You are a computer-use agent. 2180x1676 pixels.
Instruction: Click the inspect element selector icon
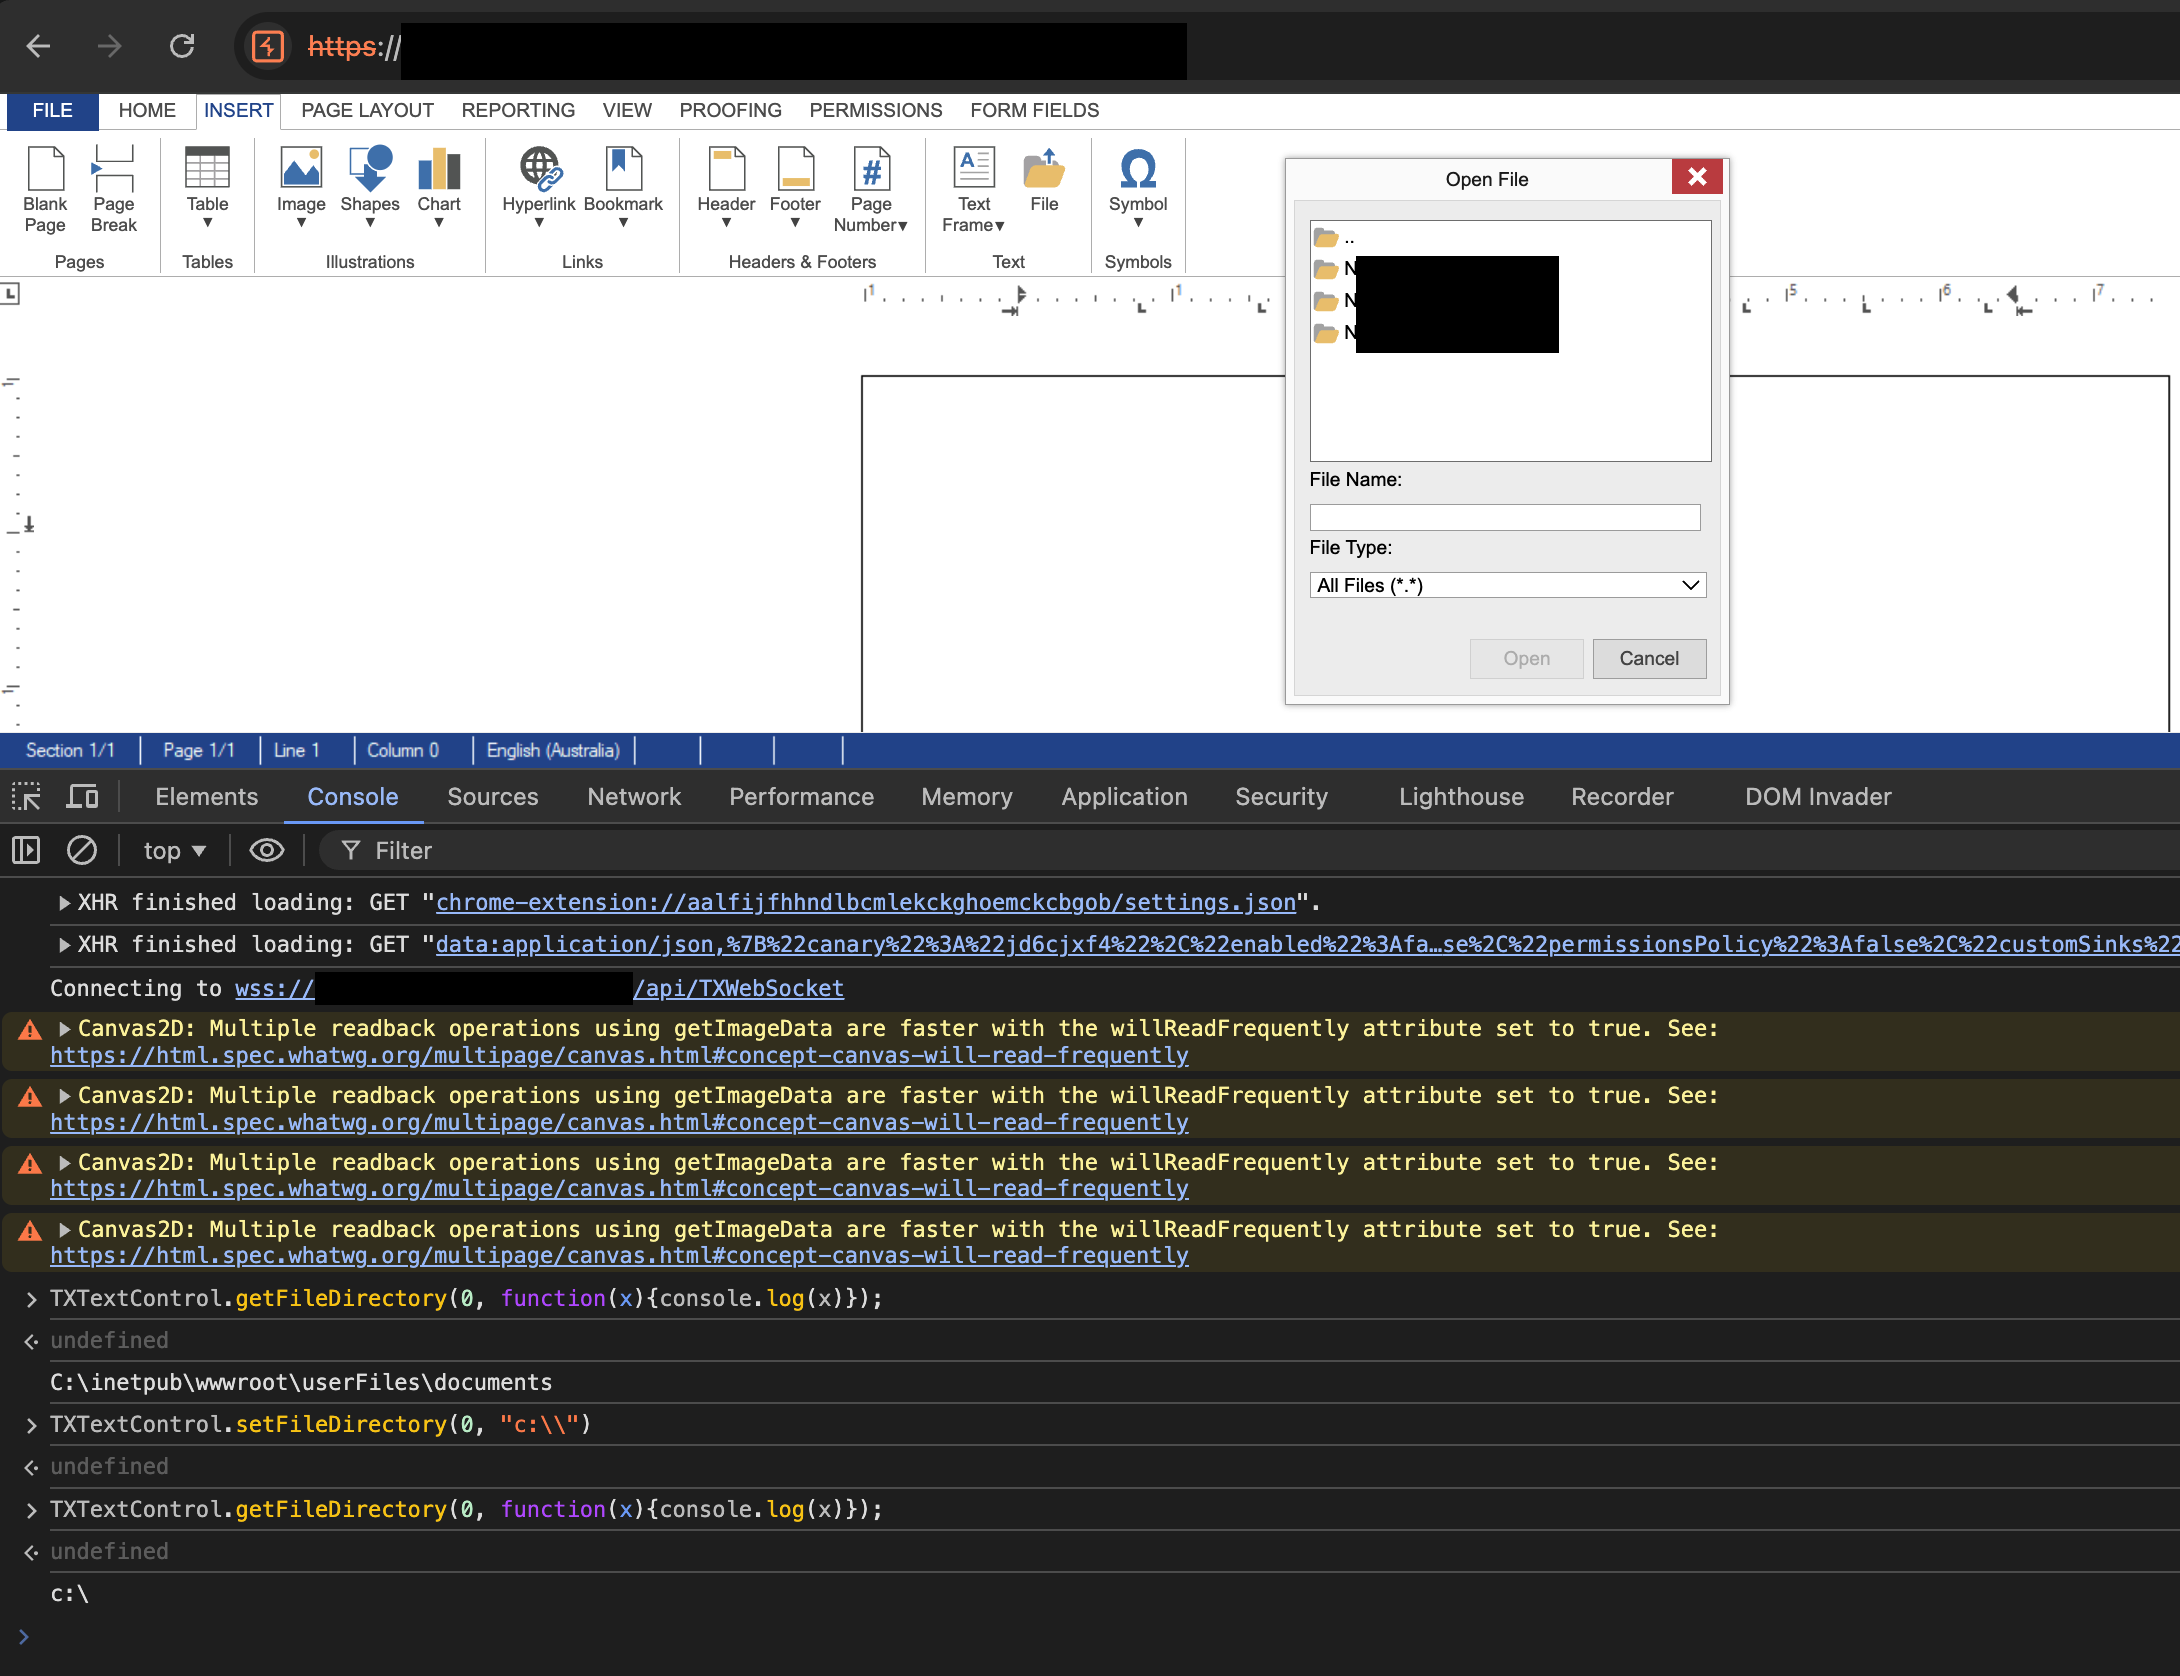(26, 797)
